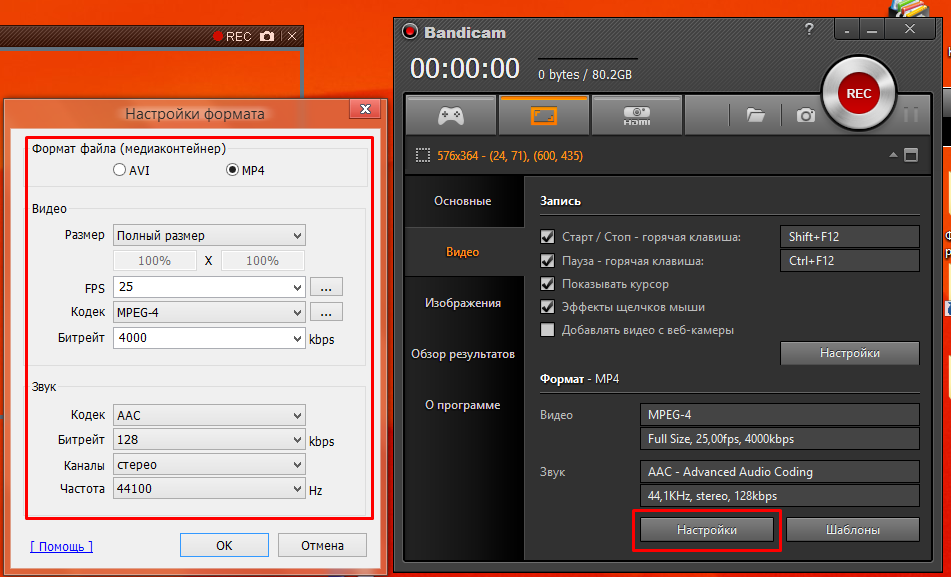Click the height 100% size field
Viewport: 951px width, 577px height.
[x=263, y=261]
